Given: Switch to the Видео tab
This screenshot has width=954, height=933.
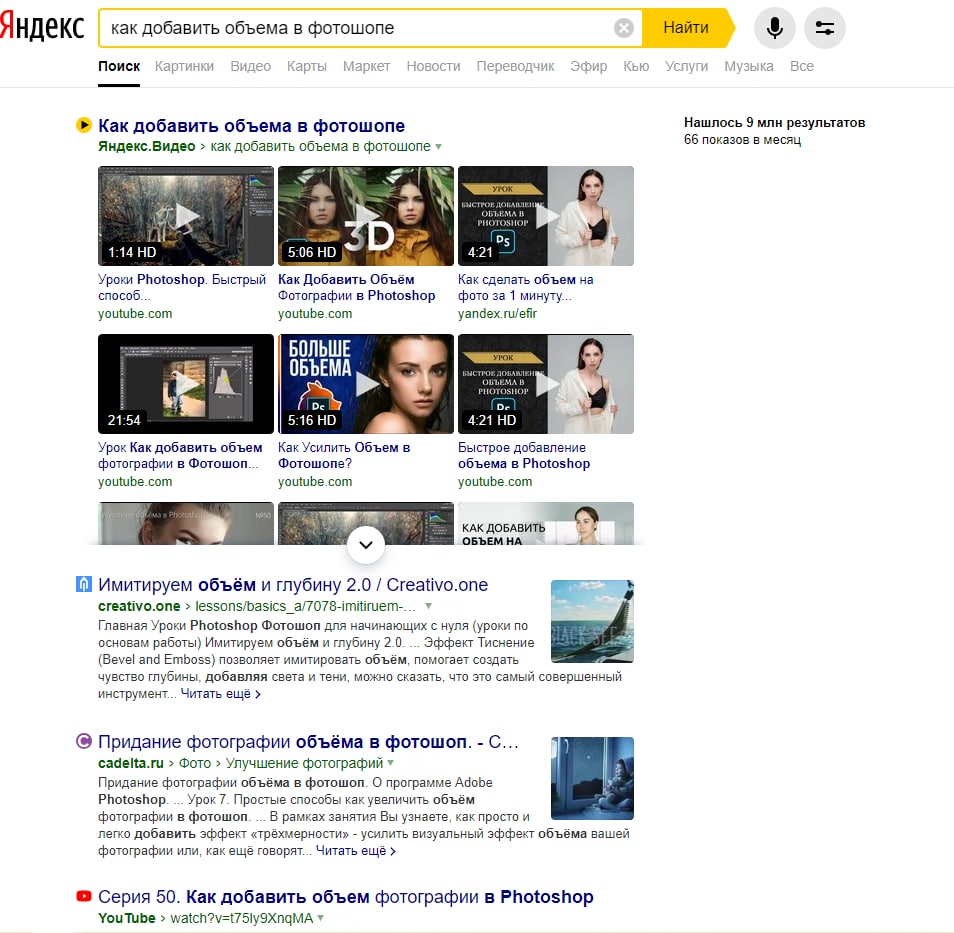Looking at the screenshot, I should click(x=251, y=66).
